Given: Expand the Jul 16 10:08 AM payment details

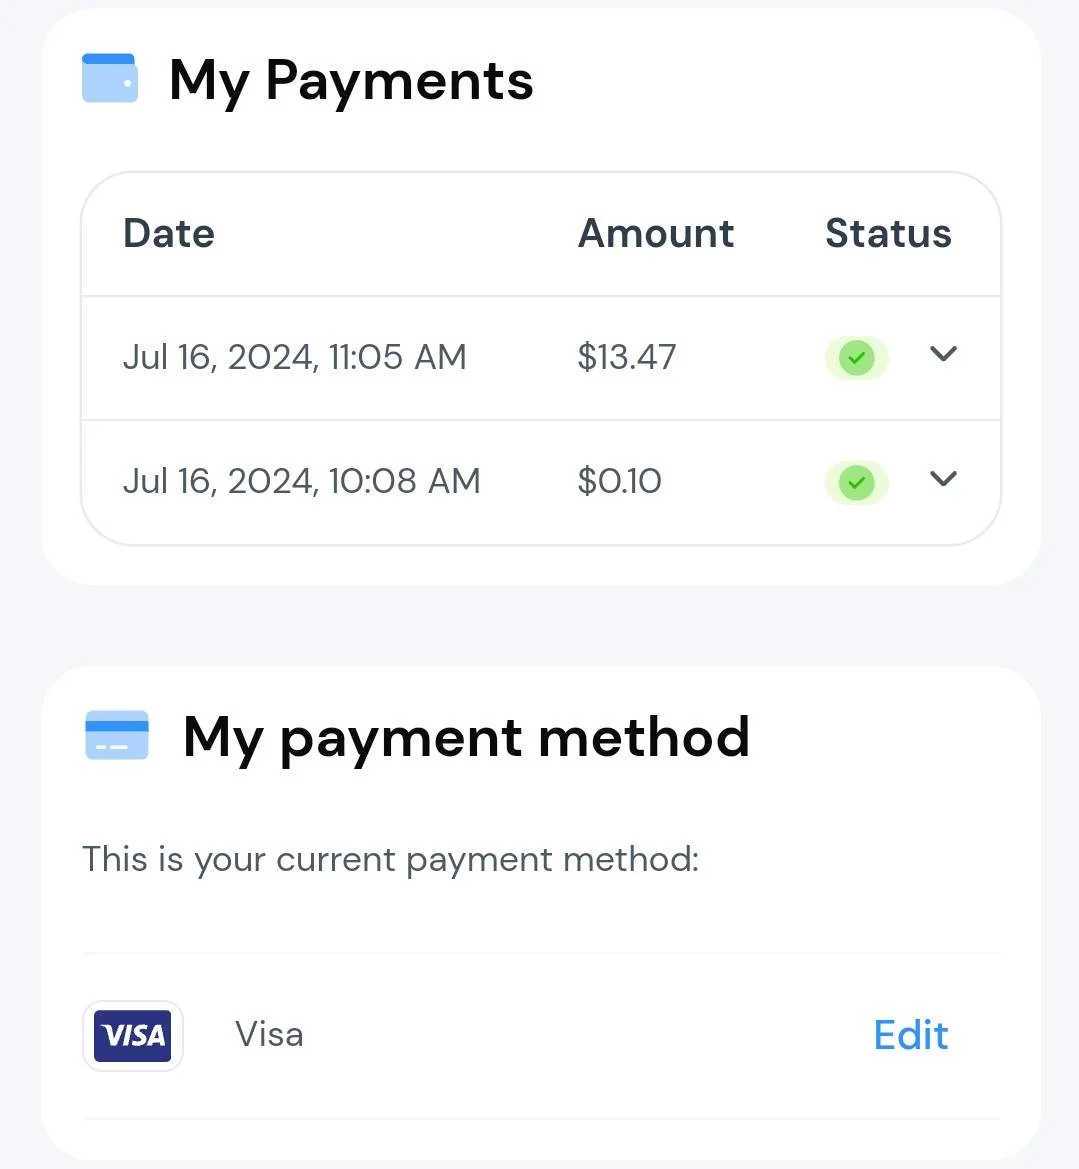Looking at the screenshot, I should (943, 478).
